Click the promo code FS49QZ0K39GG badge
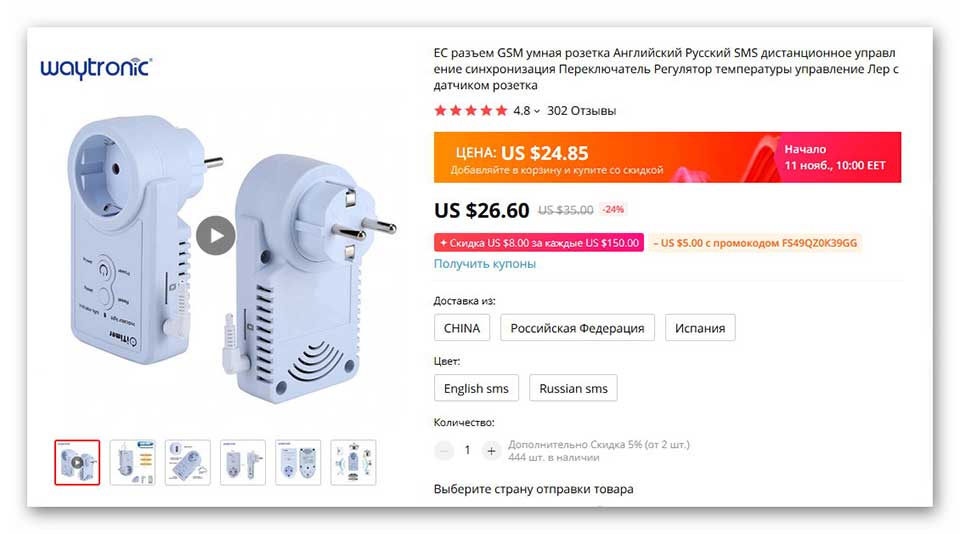Viewport: 960px width, 534px height. tap(755, 243)
